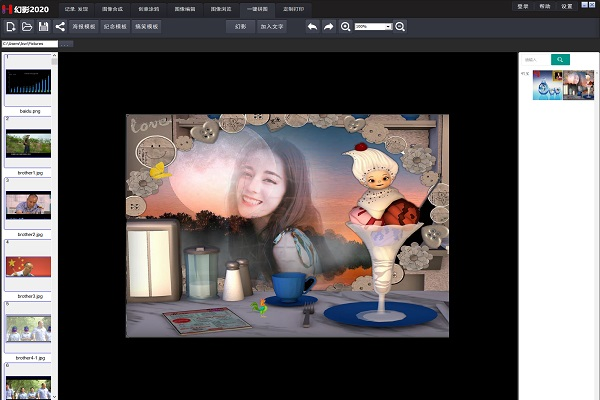Image resolution: width=600 pixels, height=400 pixels.
Task: Click the green search button
Action: [560, 60]
